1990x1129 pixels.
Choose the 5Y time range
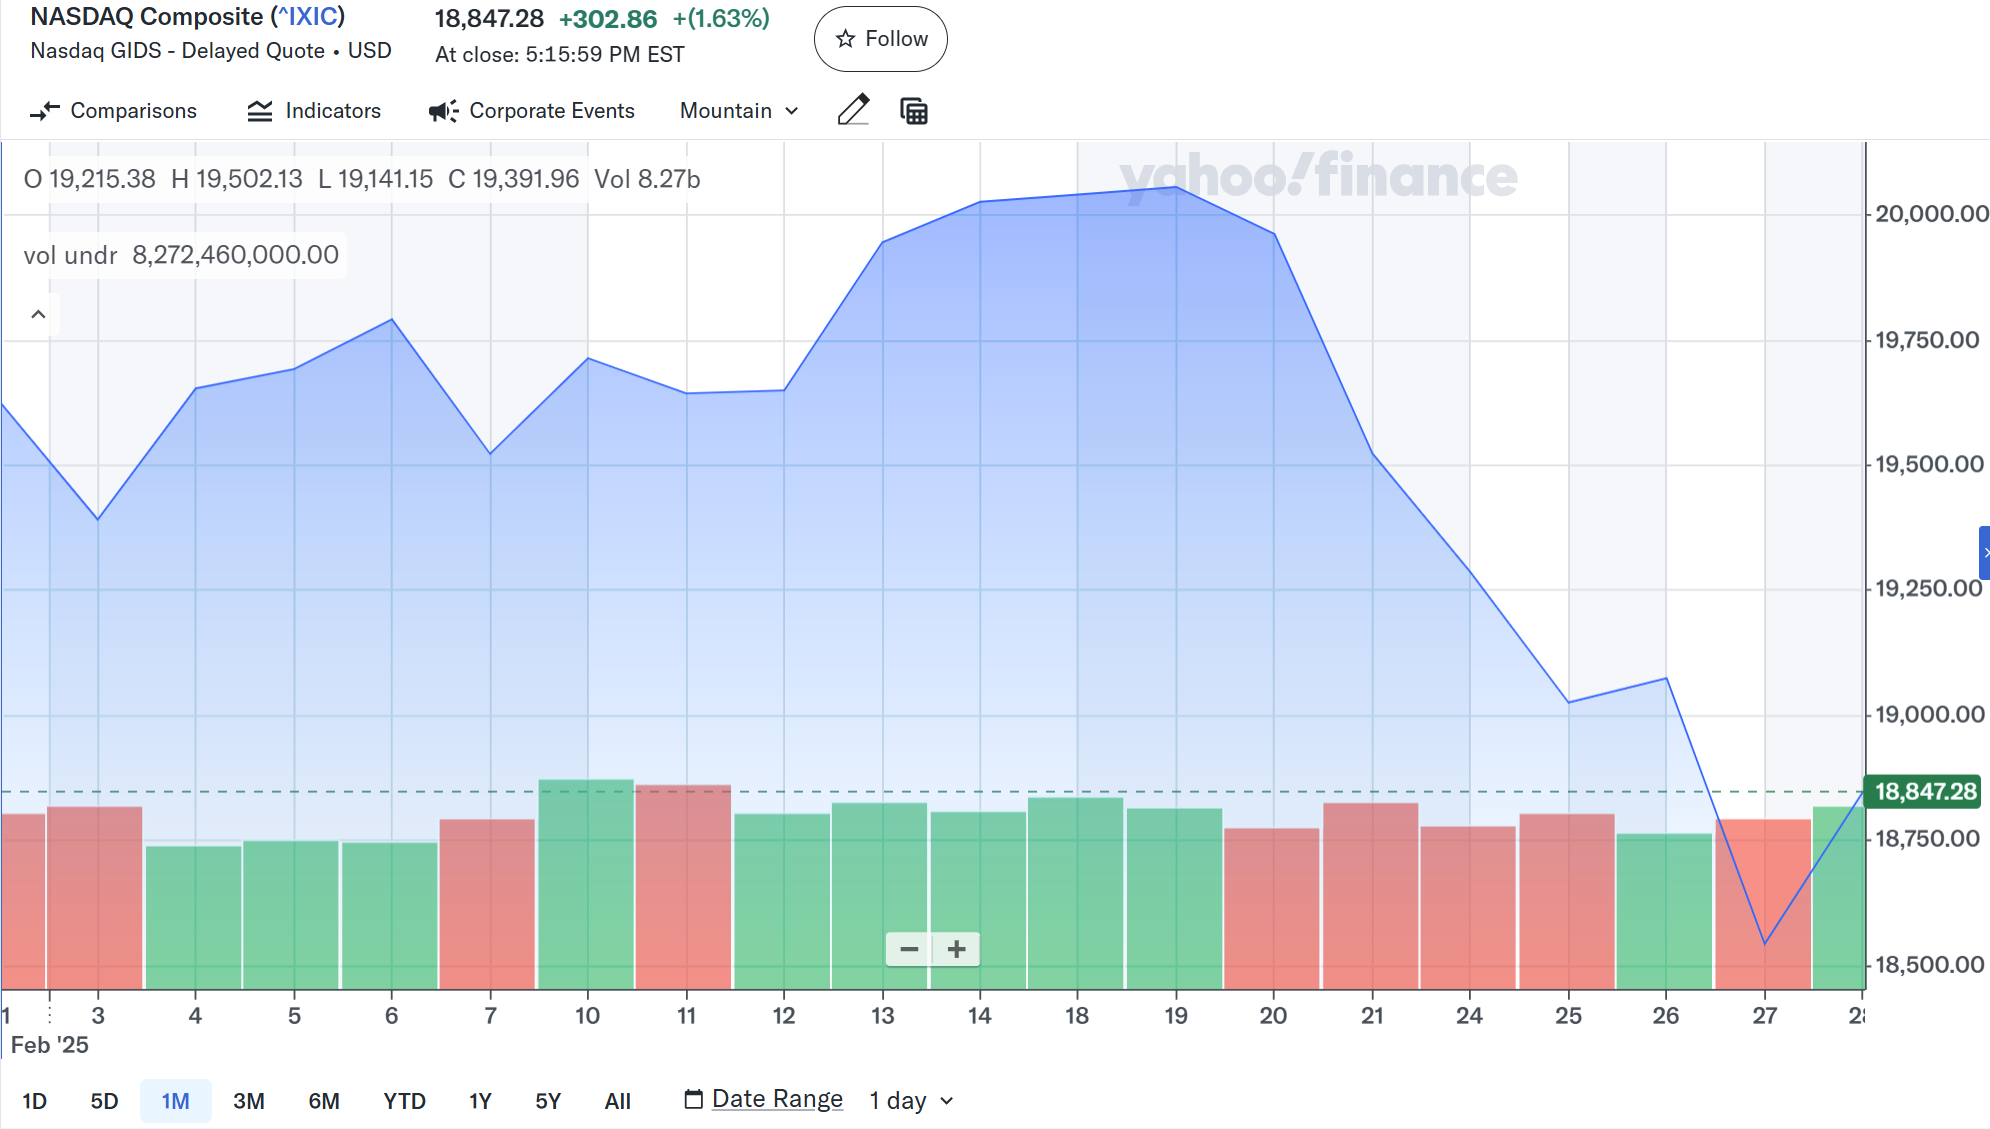[548, 1101]
